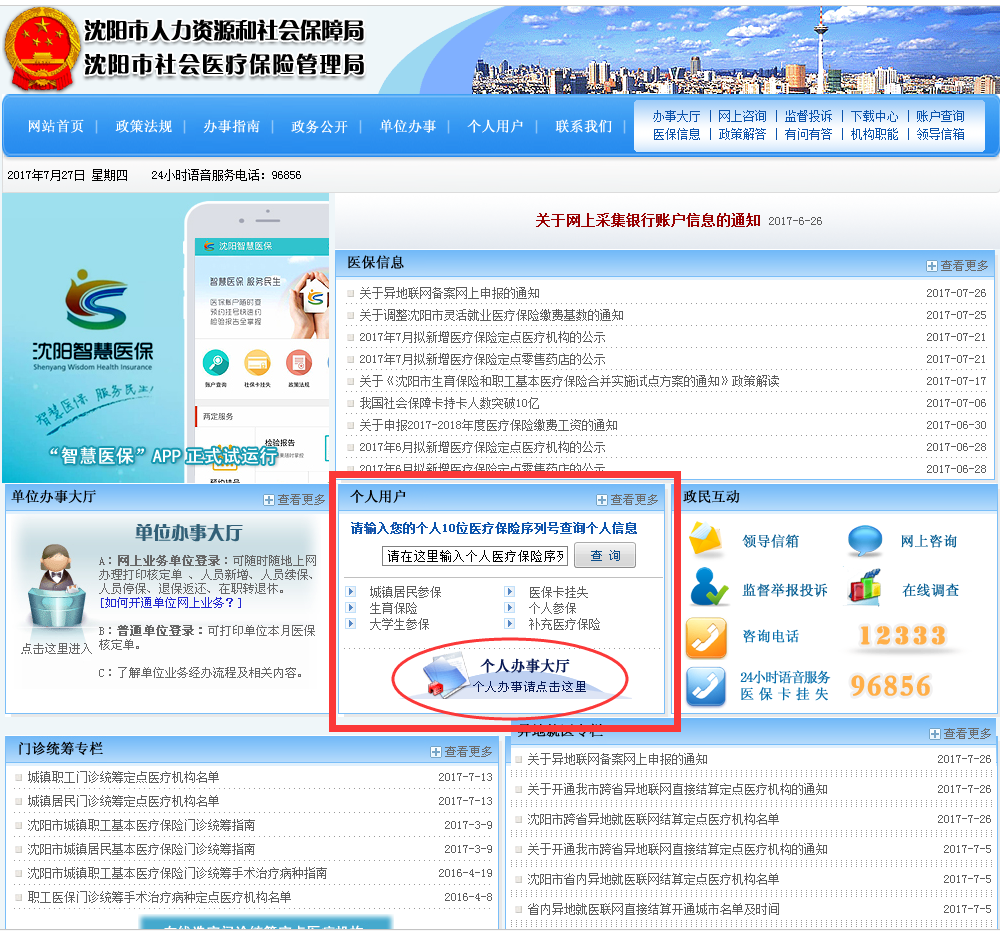
Task: Click the 领导信箱 mailbox icon
Action: tap(705, 540)
